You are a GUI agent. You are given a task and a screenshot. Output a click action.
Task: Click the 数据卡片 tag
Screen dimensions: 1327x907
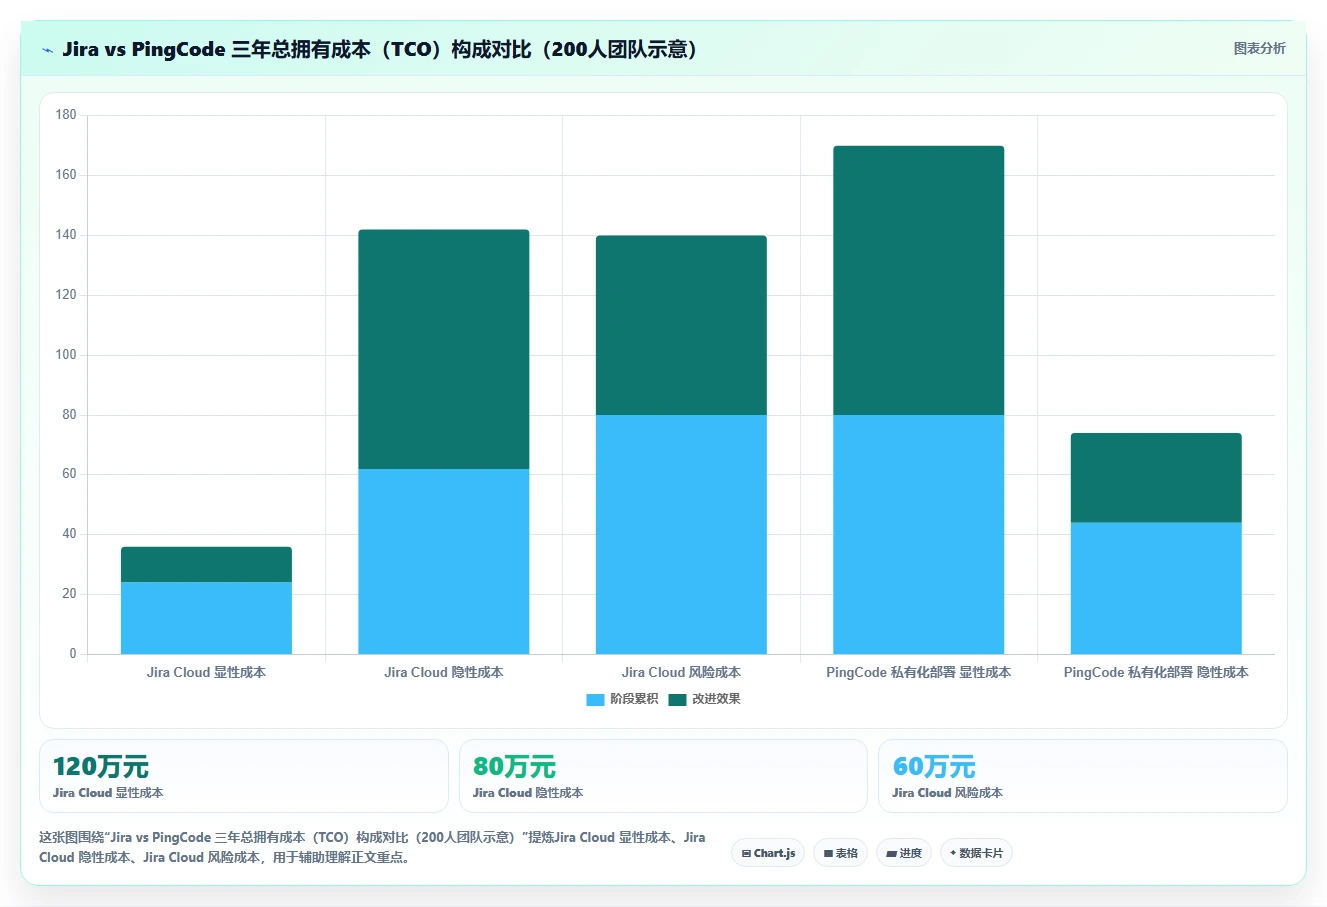[x=976, y=853]
